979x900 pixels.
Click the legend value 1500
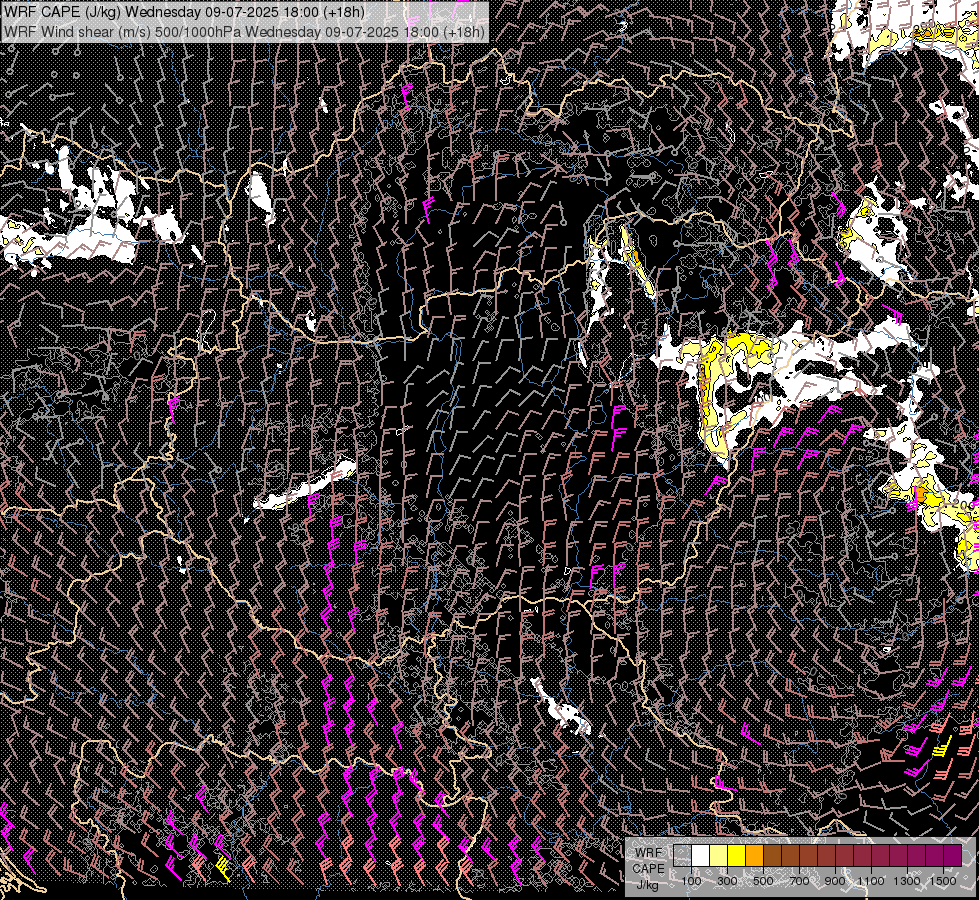(943, 881)
